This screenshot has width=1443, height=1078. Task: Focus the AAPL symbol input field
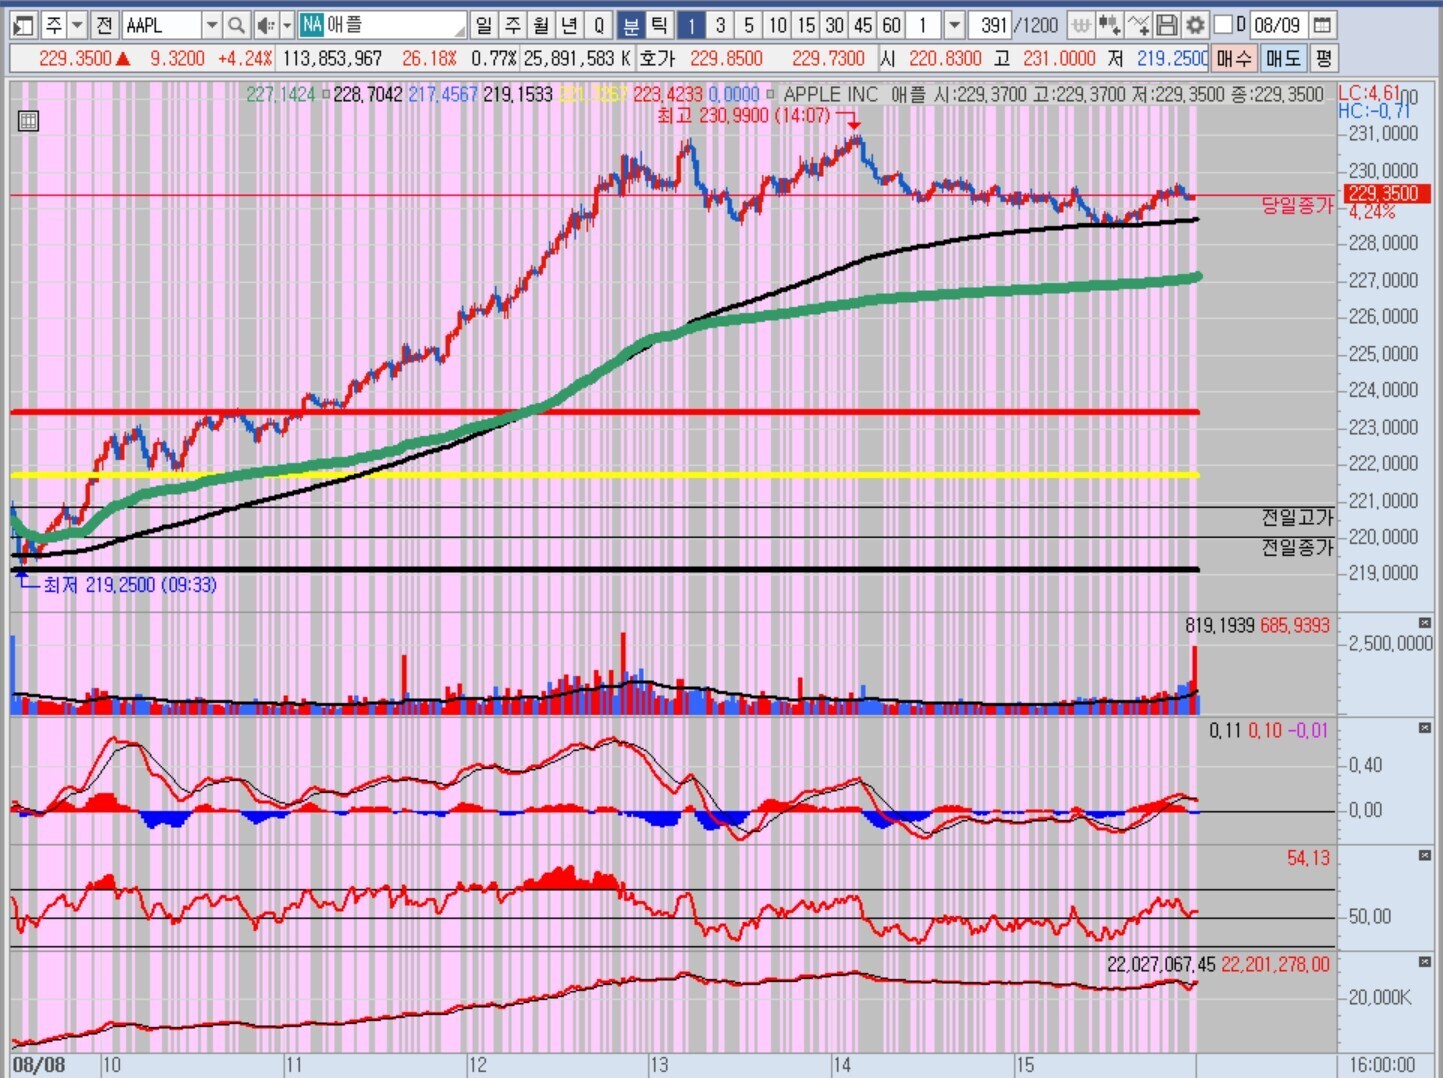pos(162,25)
